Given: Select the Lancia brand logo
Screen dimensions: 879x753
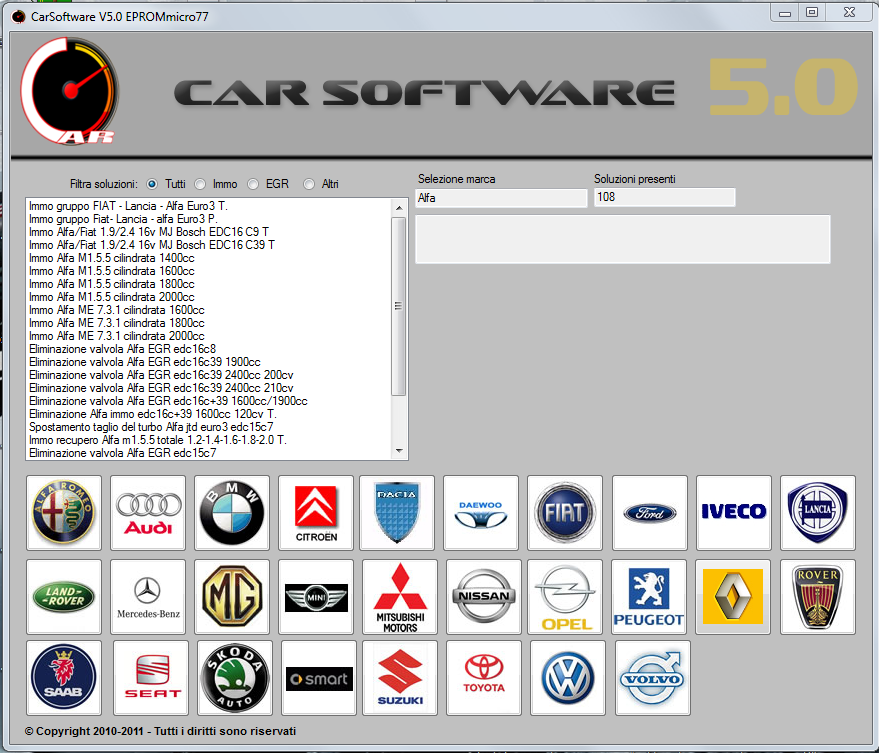Looking at the screenshot, I should [818, 512].
